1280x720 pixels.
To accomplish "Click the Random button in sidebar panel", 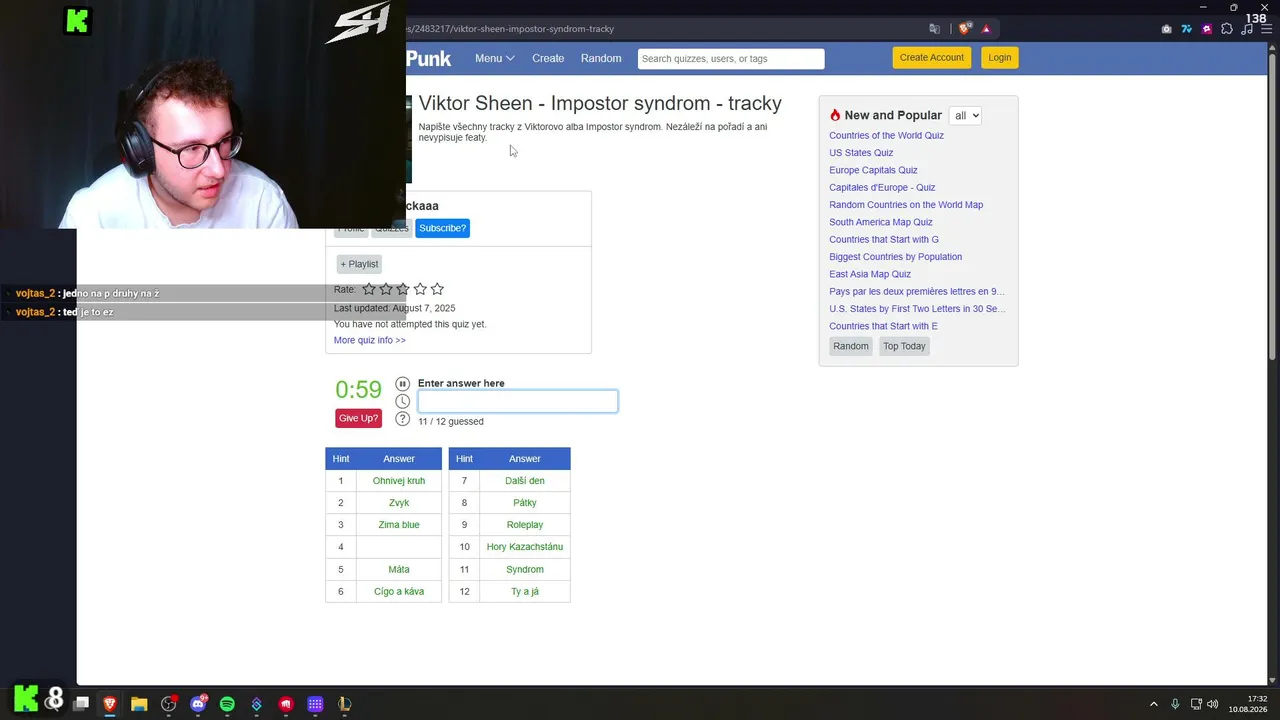I will pyautogui.click(x=851, y=346).
